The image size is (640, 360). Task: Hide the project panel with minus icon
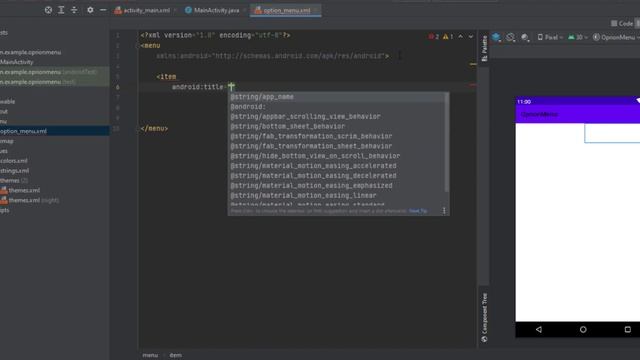103,10
